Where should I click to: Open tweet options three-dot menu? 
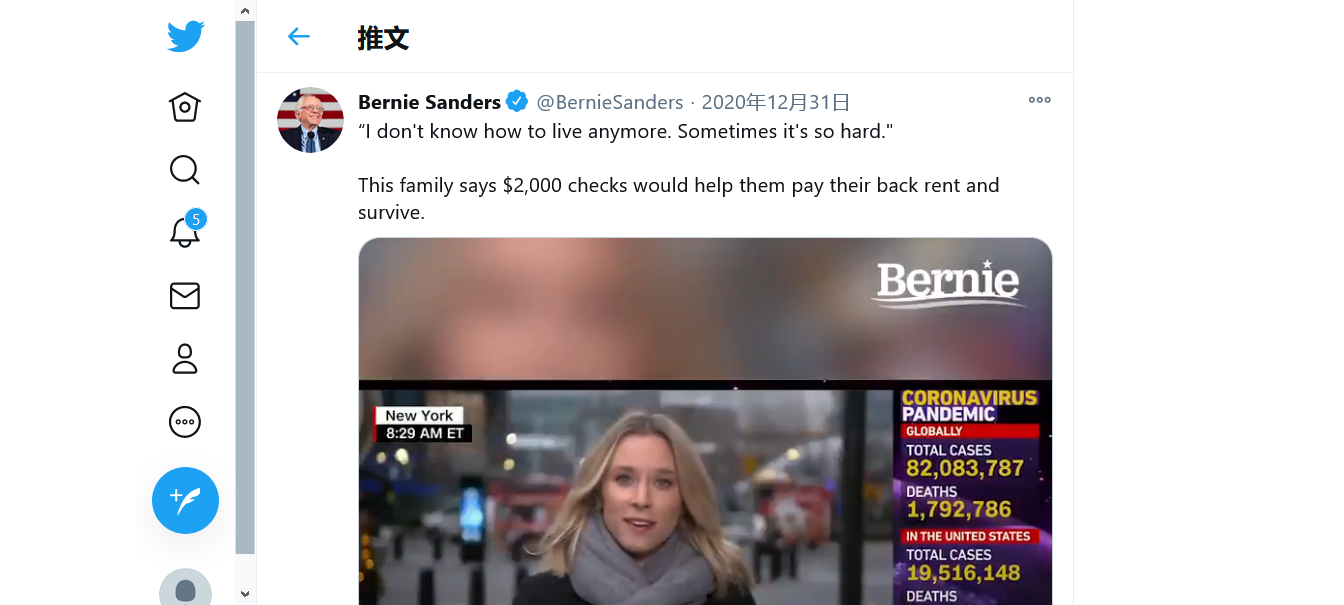coord(1040,100)
